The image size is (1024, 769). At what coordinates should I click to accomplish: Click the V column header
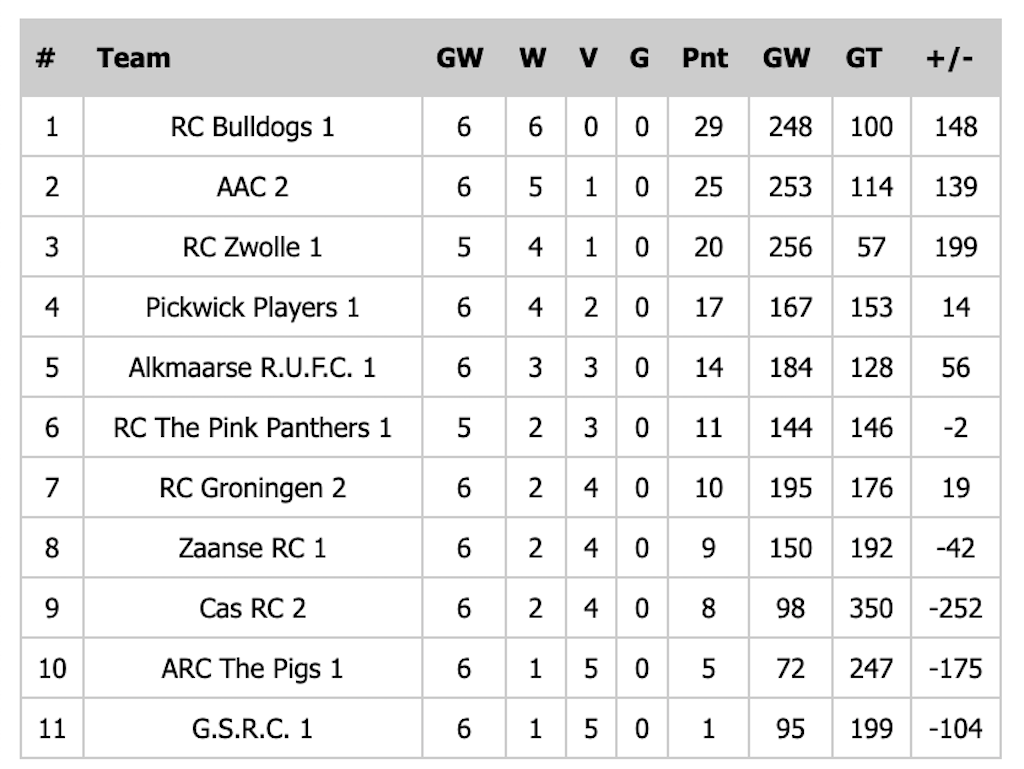[x=589, y=58]
